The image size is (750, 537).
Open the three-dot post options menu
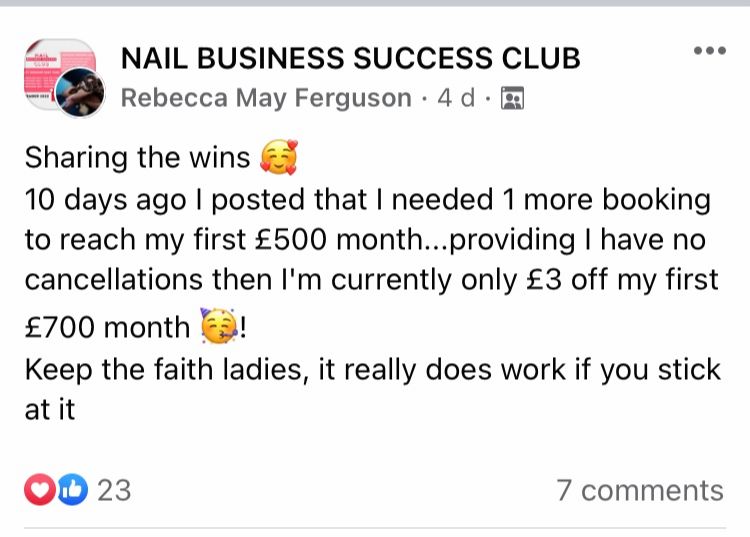pos(709,52)
